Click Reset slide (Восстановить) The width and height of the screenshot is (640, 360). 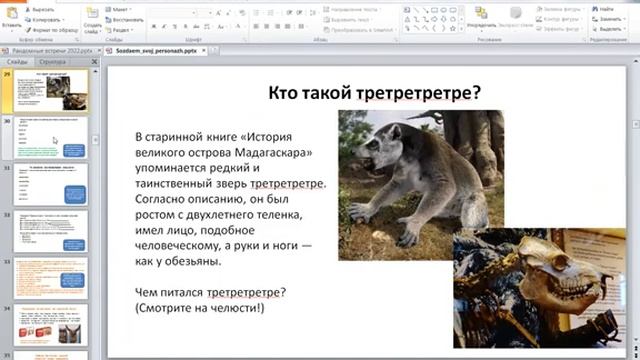pos(124,20)
